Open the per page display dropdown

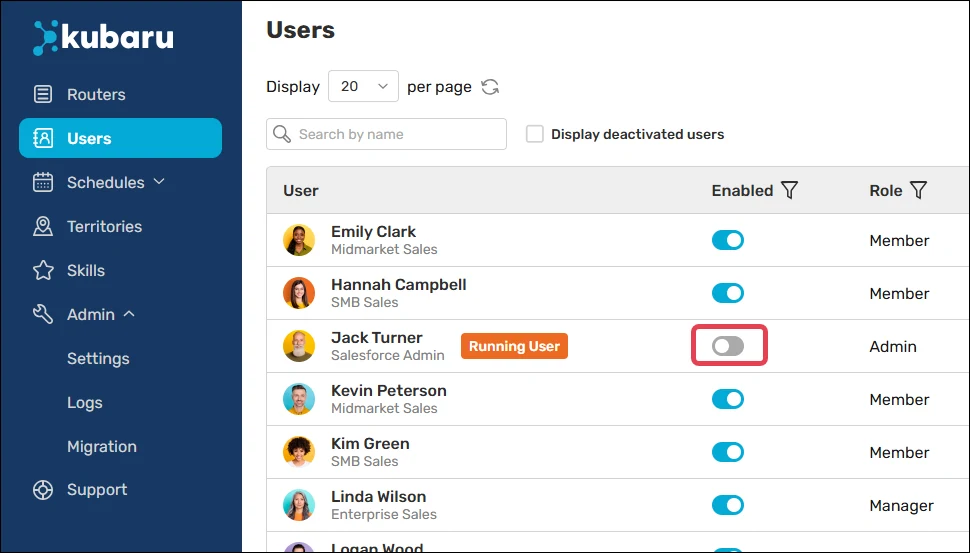pos(363,86)
